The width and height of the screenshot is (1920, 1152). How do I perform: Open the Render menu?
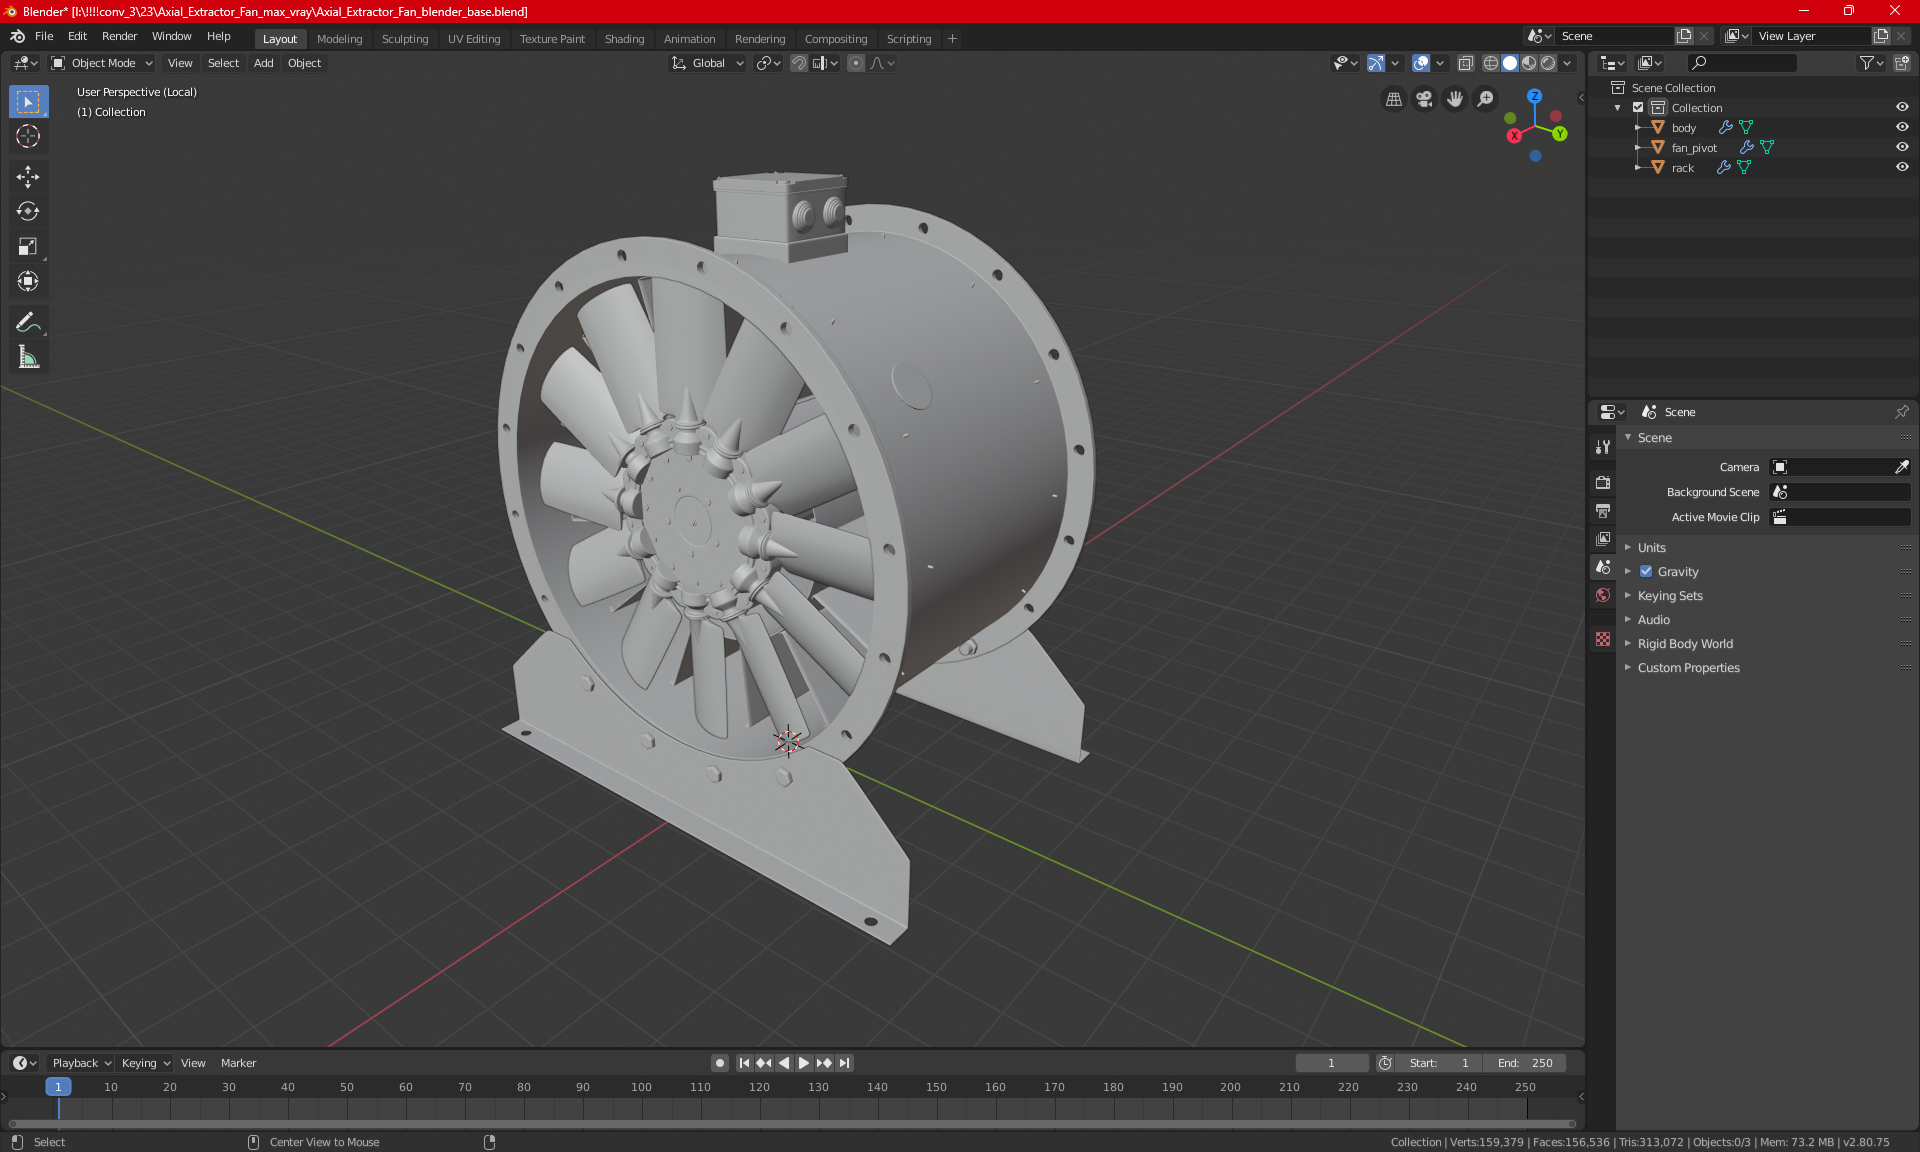point(119,36)
